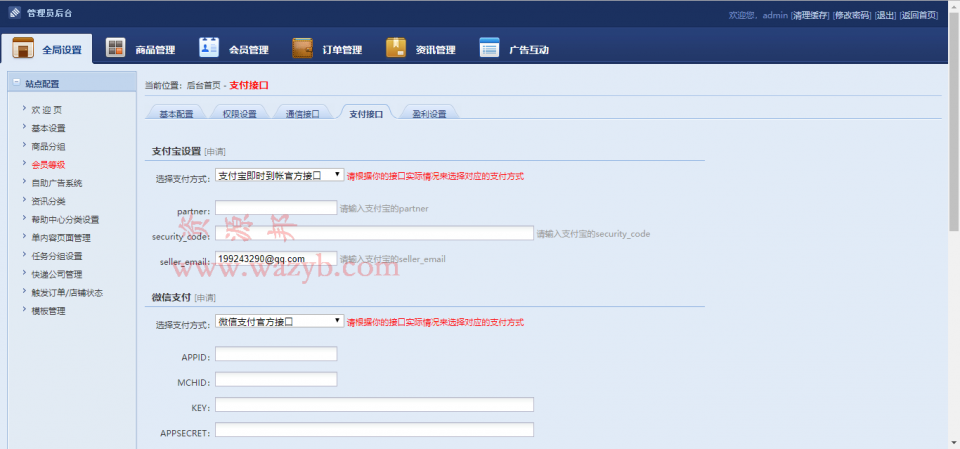Open 自助广告系统 in the sidebar

57,183
